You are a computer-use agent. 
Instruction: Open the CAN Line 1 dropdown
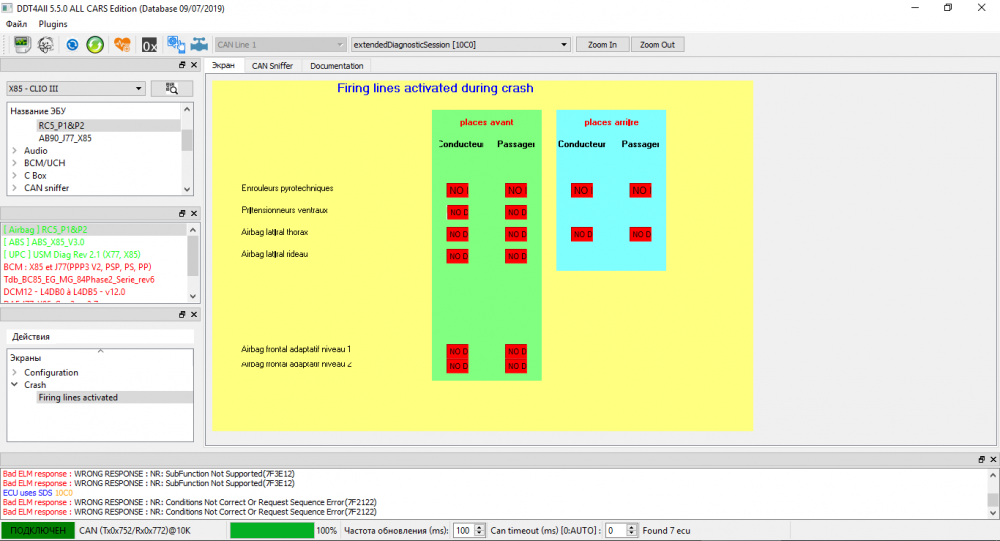coord(281,45)
